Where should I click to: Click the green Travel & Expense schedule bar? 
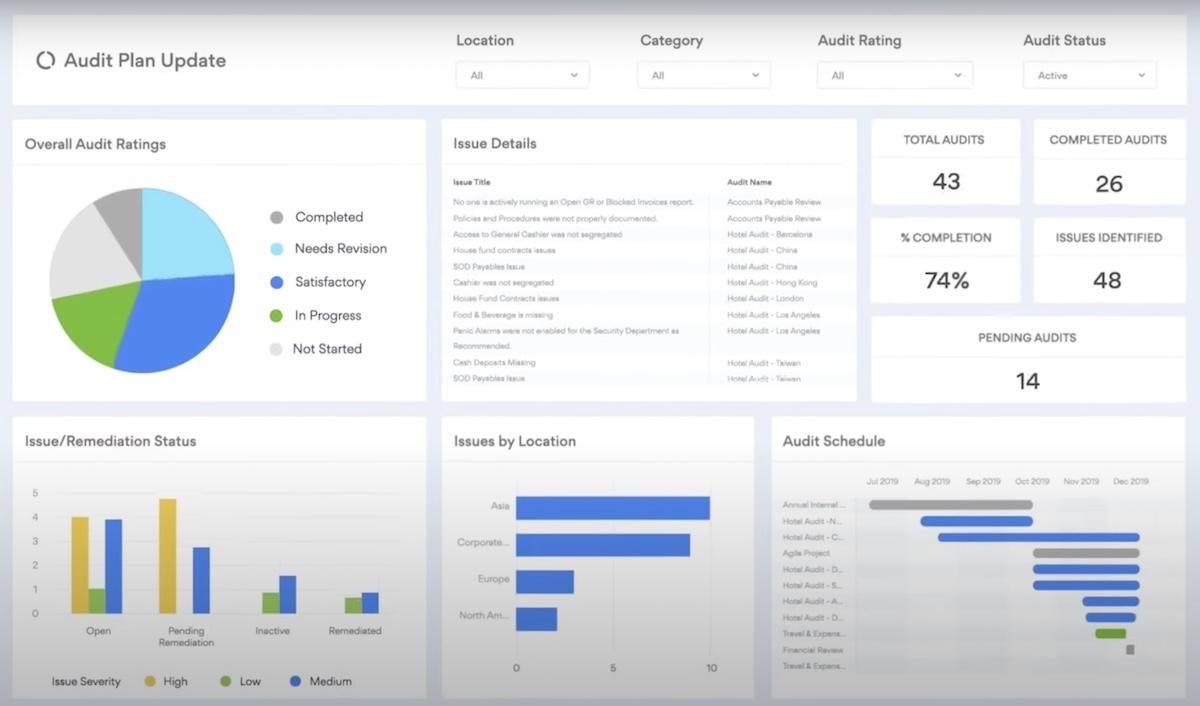click(x=1111, y=633)
